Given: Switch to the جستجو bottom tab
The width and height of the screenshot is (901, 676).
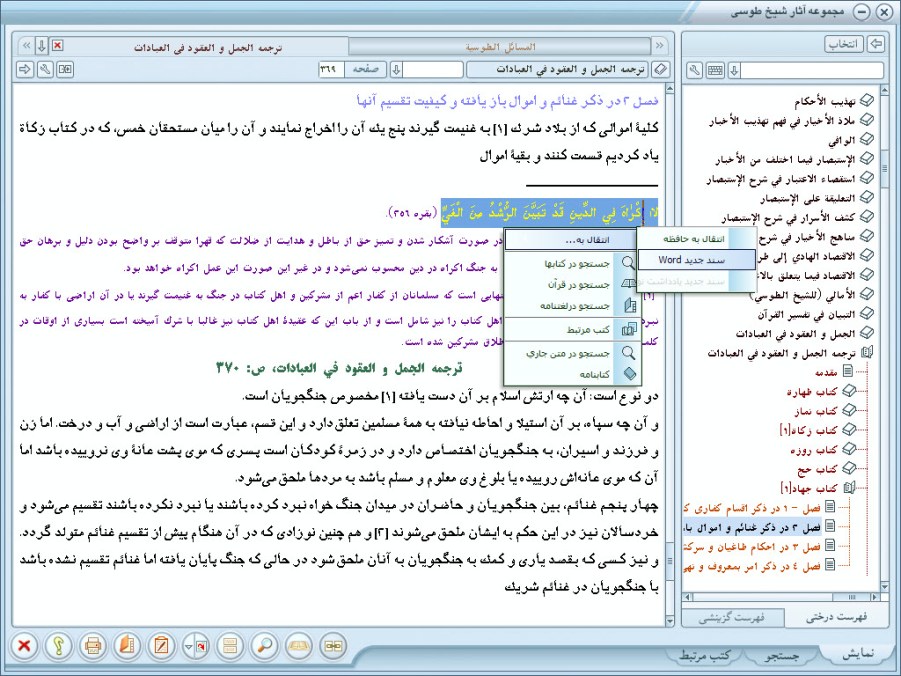Looking at the screenshot, I should 781,655.
